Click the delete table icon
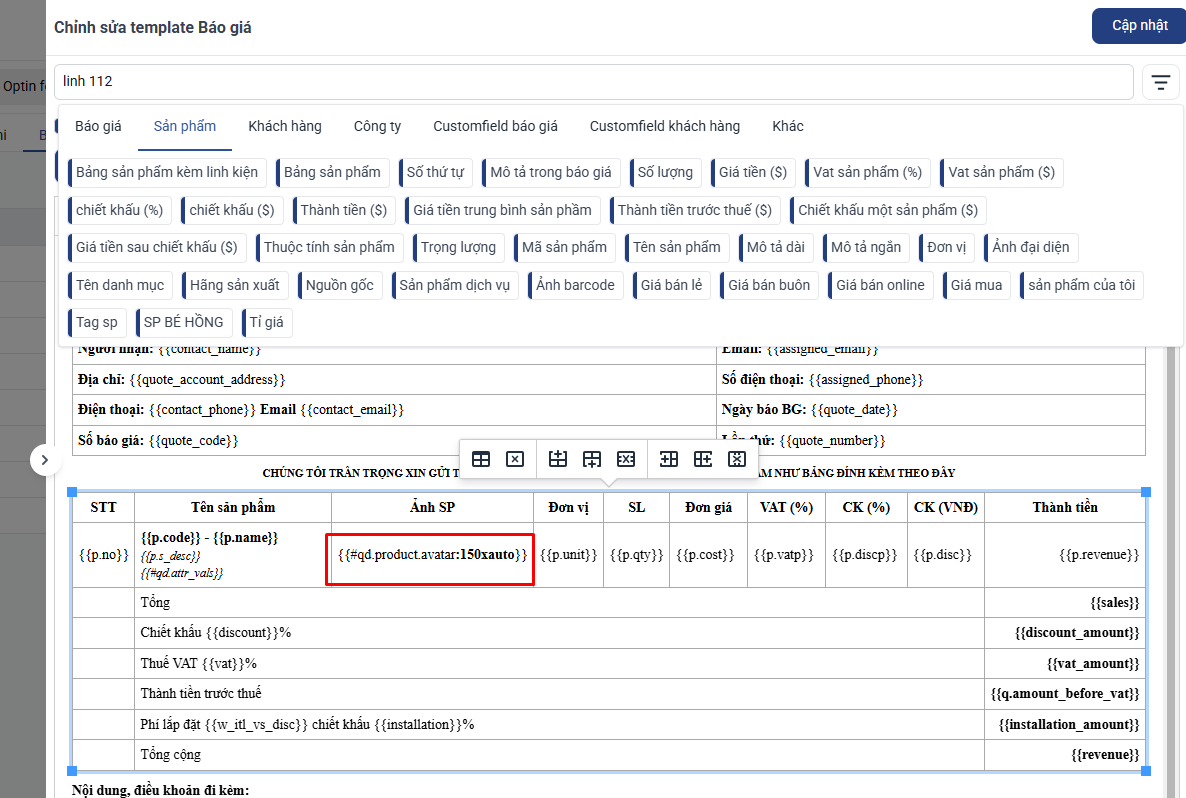1186x798 pixels. 515,459
